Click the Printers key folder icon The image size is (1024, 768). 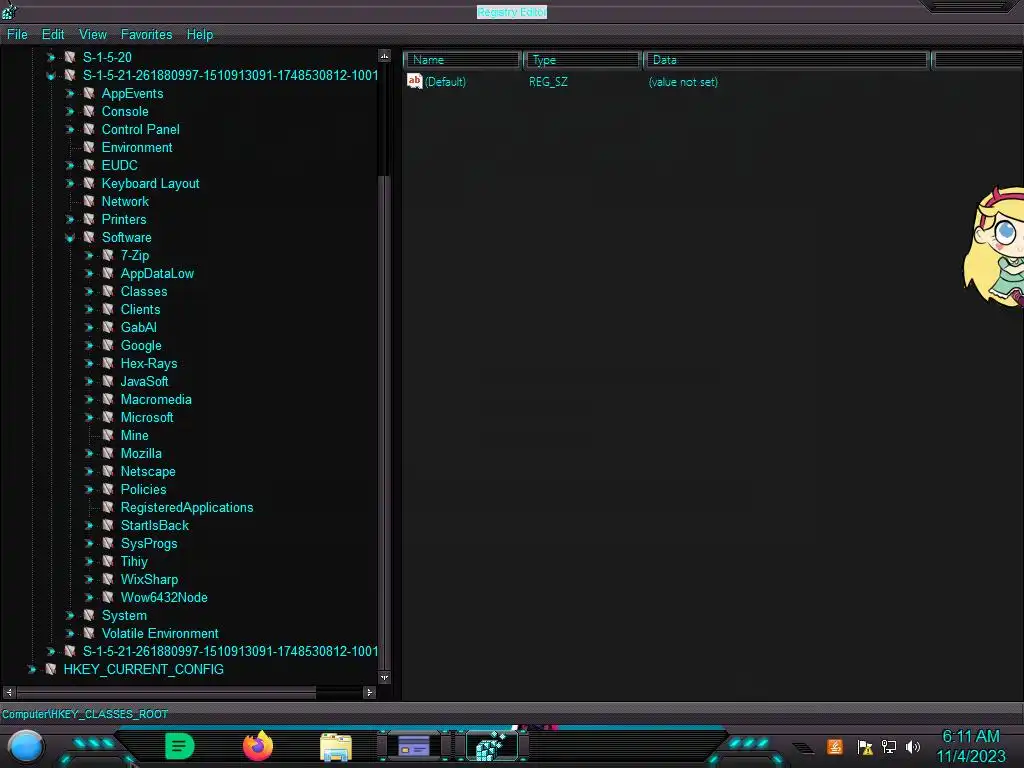pyautogui.click(x=89, y=219)
